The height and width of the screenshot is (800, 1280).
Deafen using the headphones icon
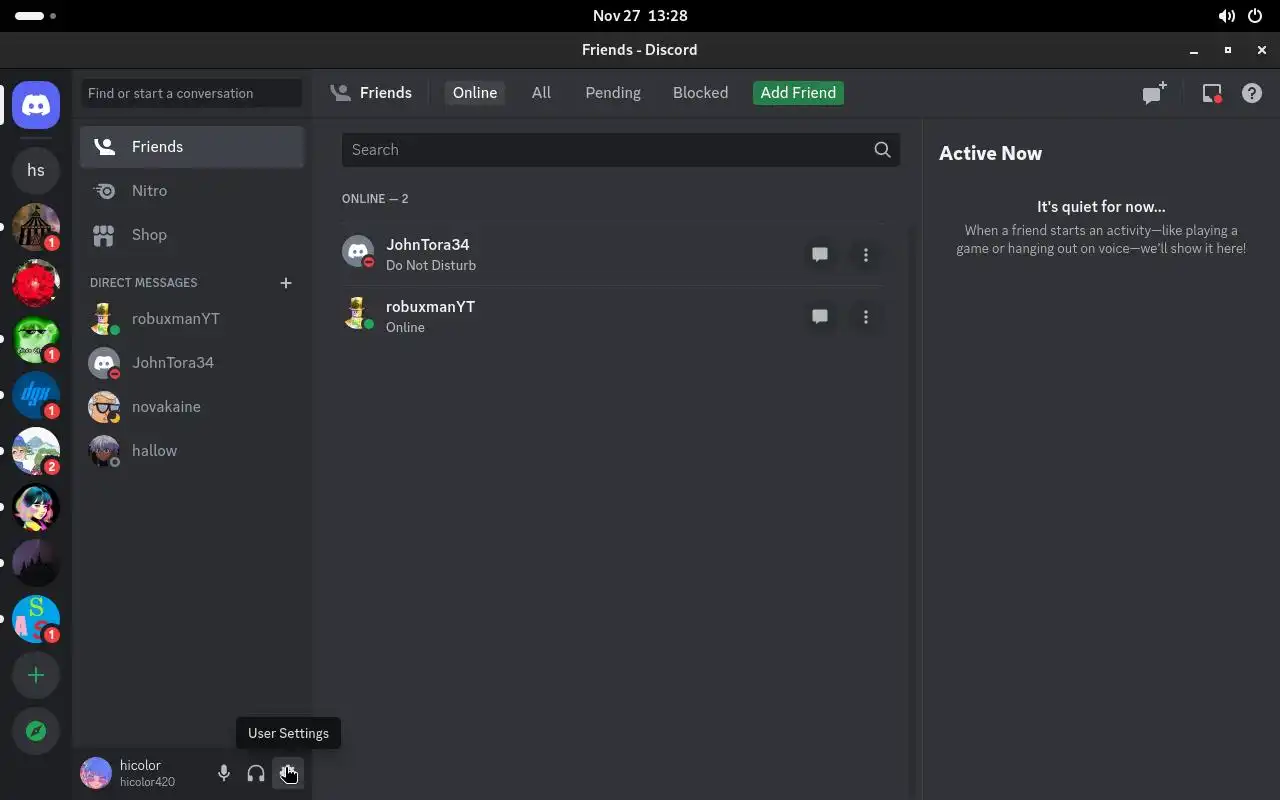coord(256,773)
